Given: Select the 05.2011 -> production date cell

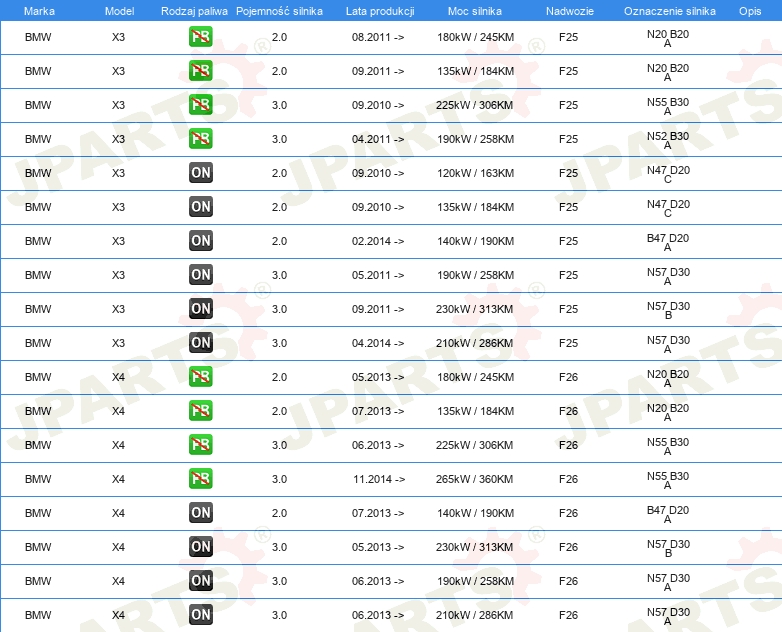Looking at the screenshot, I should coord(378,275).
